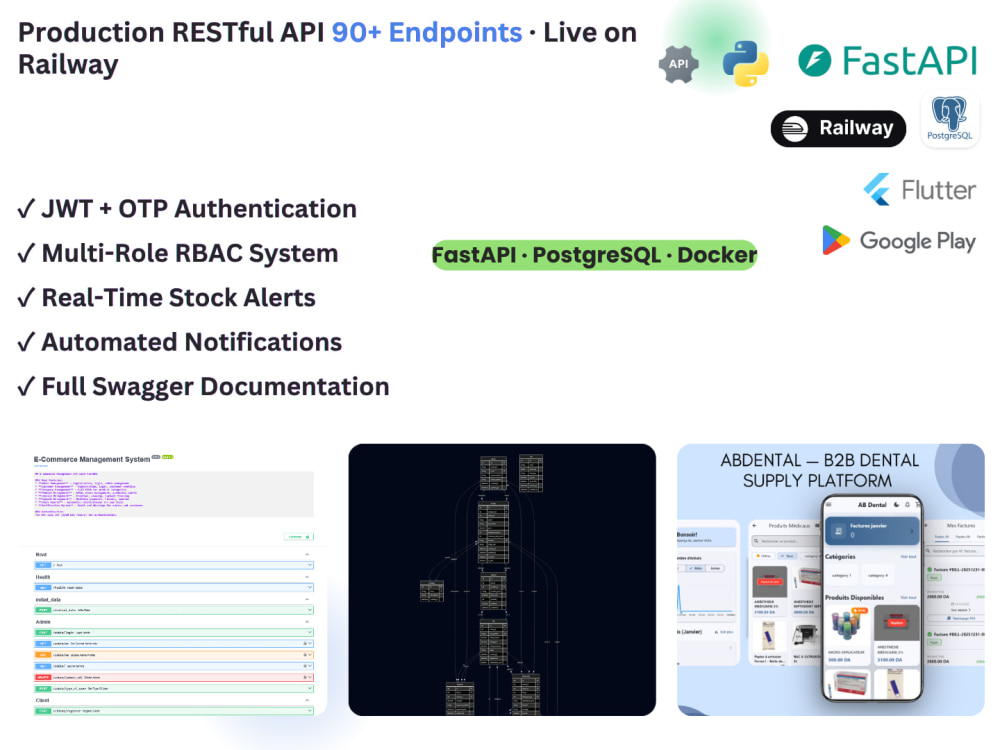This screenshot has width=1000, height=750.
Task: Collapse the Admin section in Swagger
Action: [307, 622]
